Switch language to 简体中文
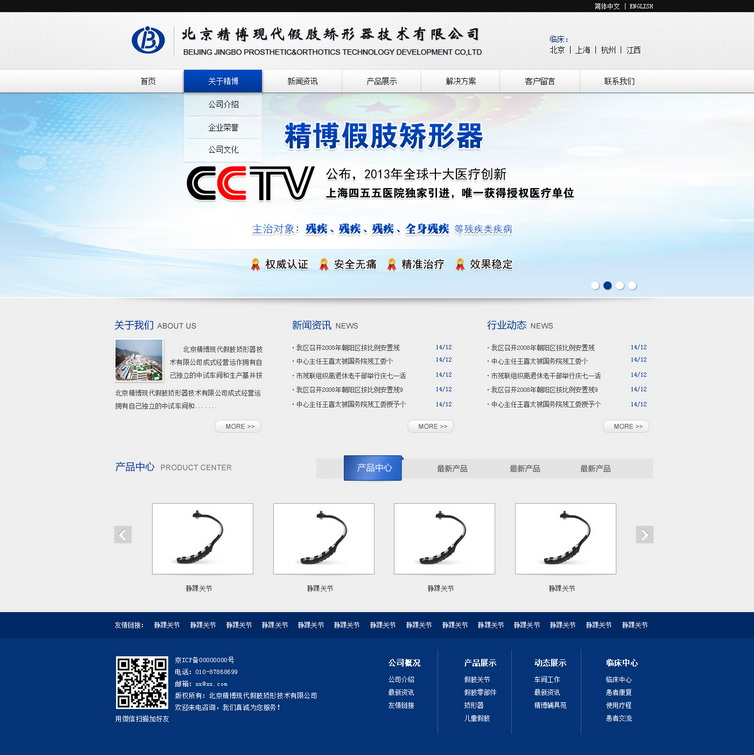Viewport: 754px width, 755px height. (x=607, y=6)
